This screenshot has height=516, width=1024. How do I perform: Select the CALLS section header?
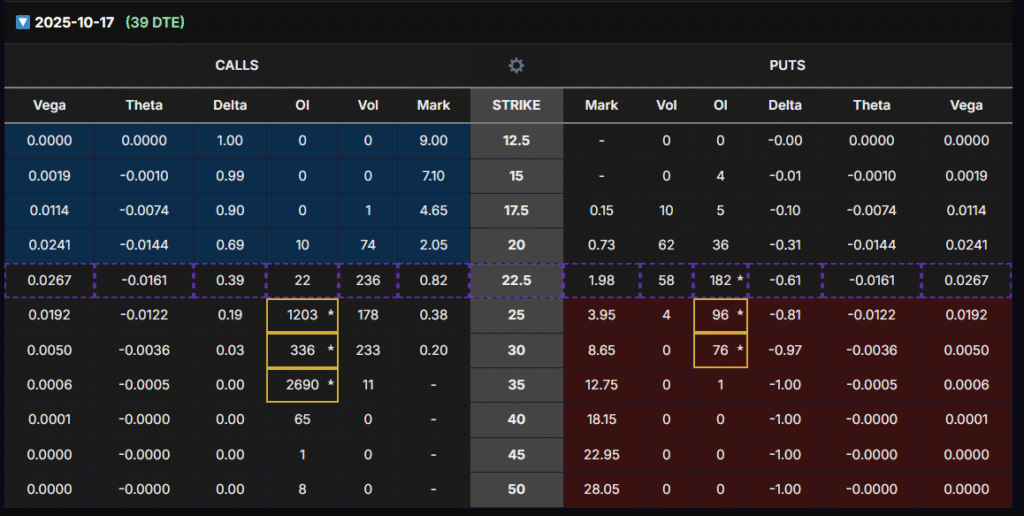tap(237, 65)
